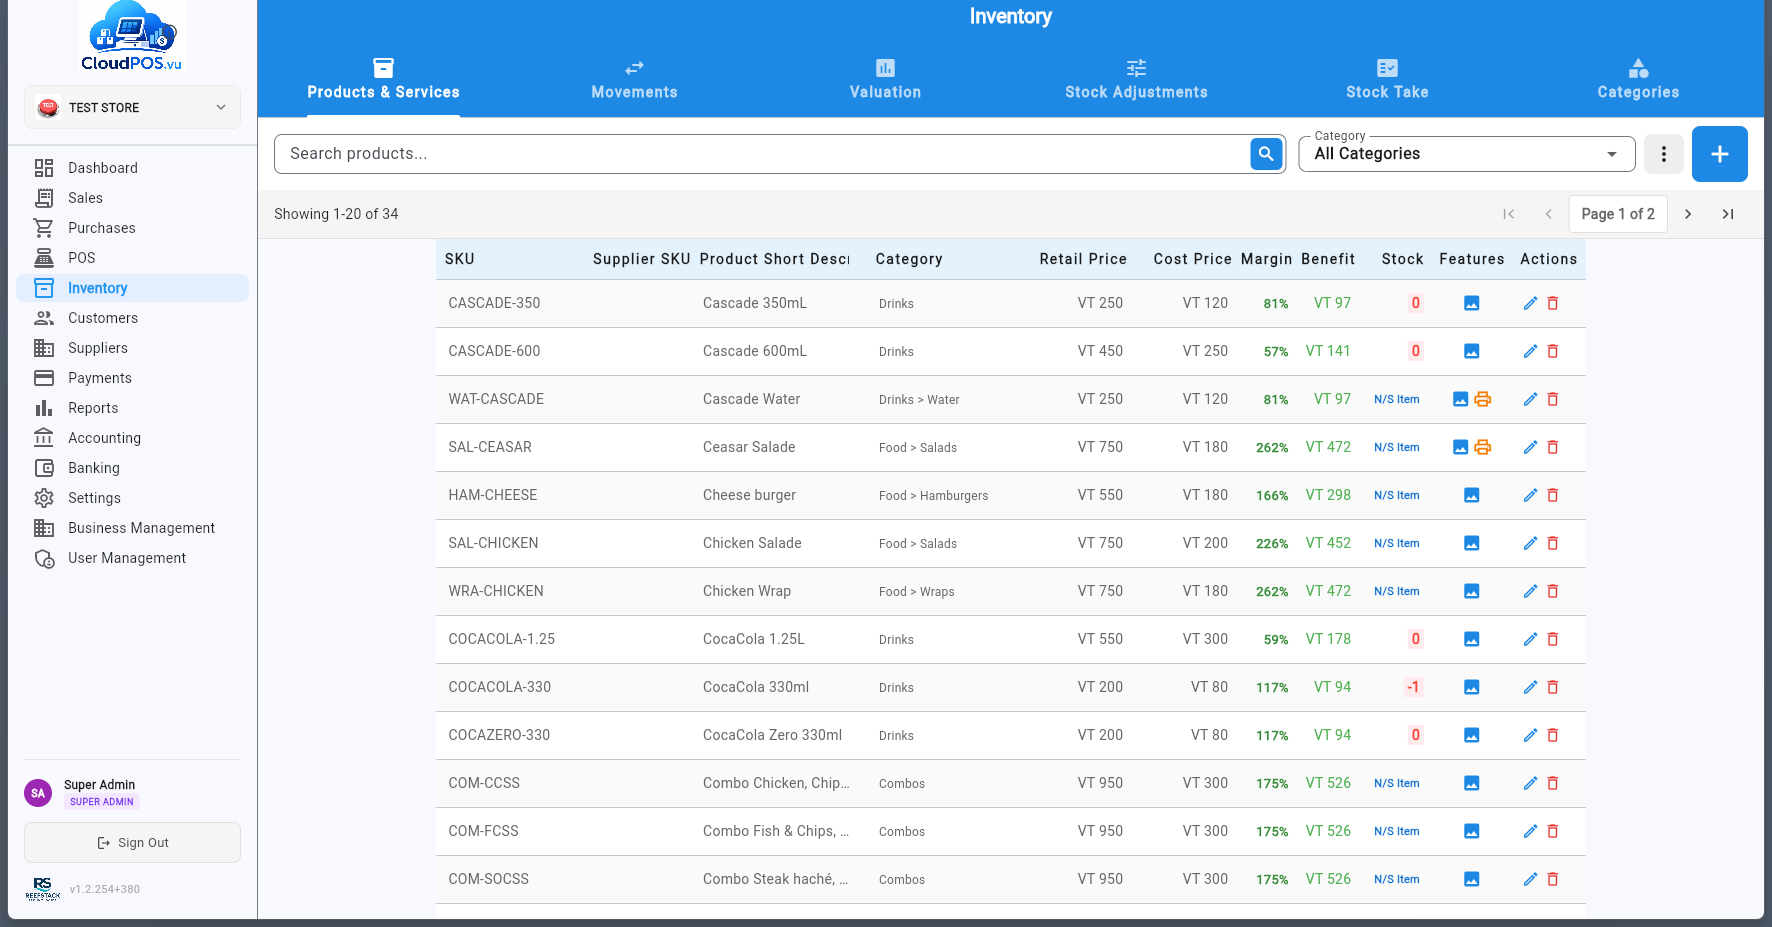Open Purchases in sidebar
Screen dimensions: 1772x927
tap(132, 228)
